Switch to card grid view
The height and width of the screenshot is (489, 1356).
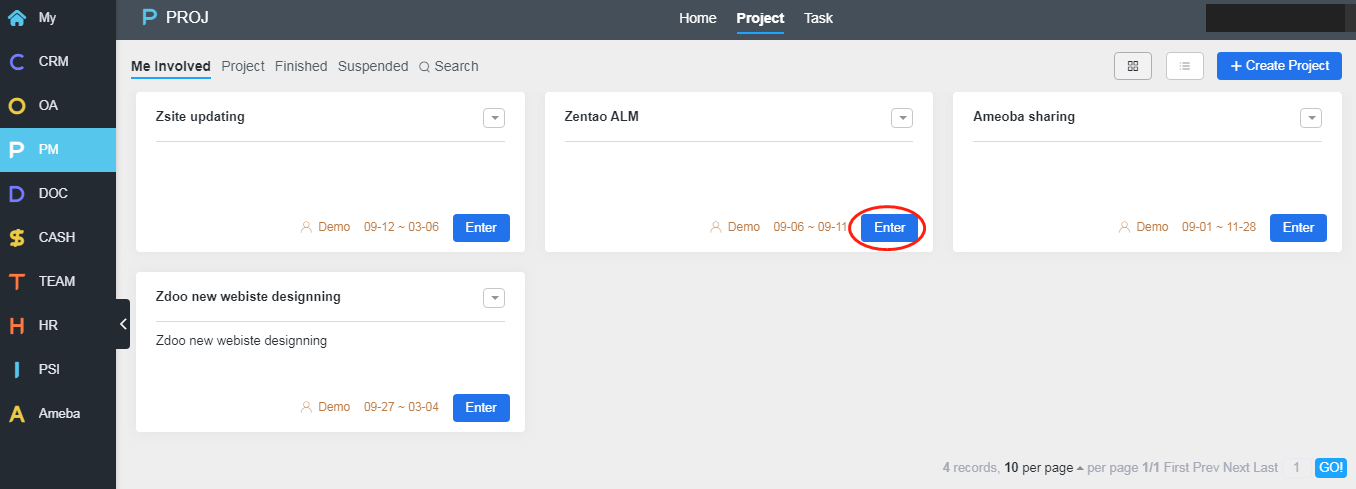pos(1133,66)
